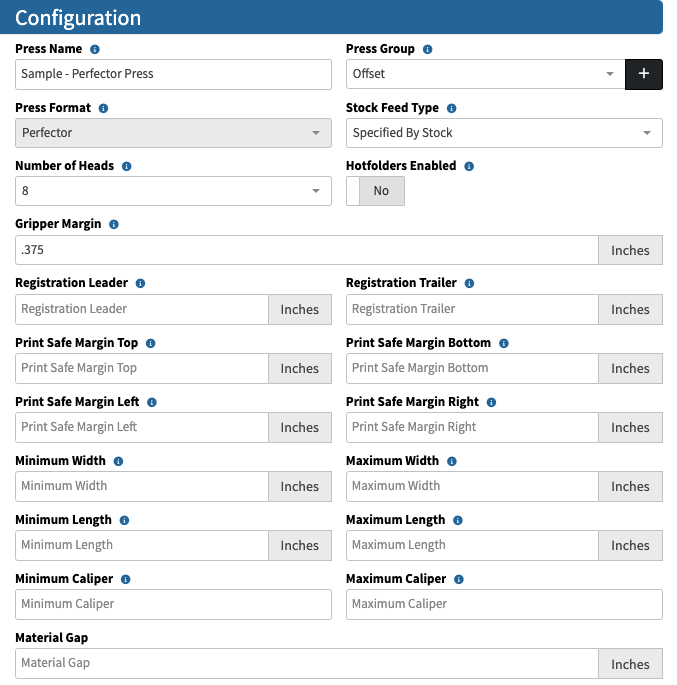The height and width of the screenshot is (685, 677).
Task: Click the Press Name text field
Action: coord(173,74)
